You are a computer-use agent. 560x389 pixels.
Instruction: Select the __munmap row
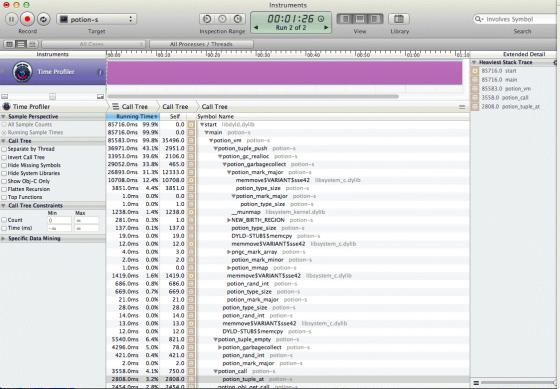tap(288, 212)
